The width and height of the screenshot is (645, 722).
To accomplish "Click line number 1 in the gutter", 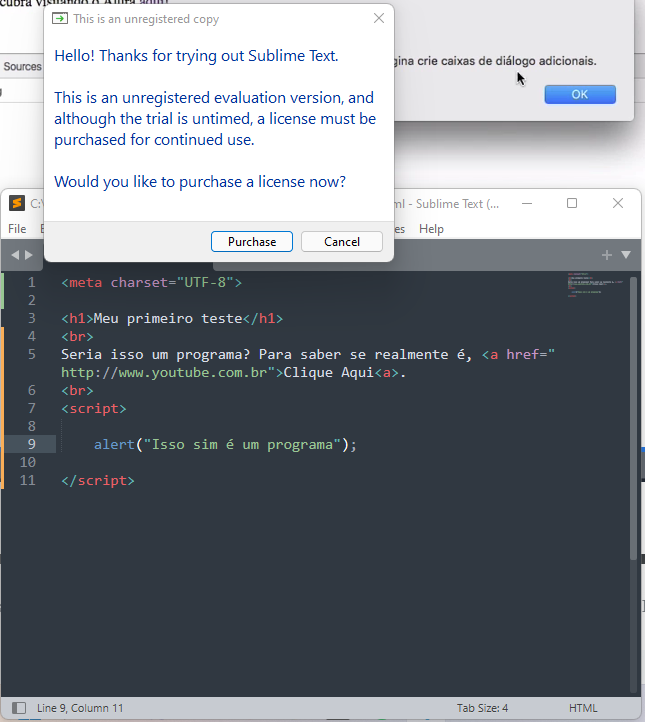I will pos(31,282).
